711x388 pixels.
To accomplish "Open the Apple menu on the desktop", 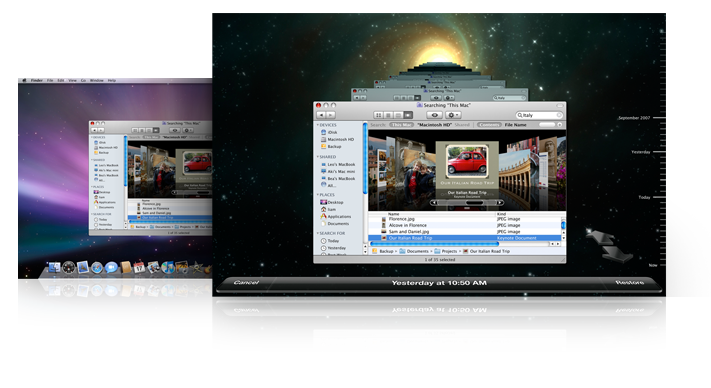I will click(x=24, y=81).
